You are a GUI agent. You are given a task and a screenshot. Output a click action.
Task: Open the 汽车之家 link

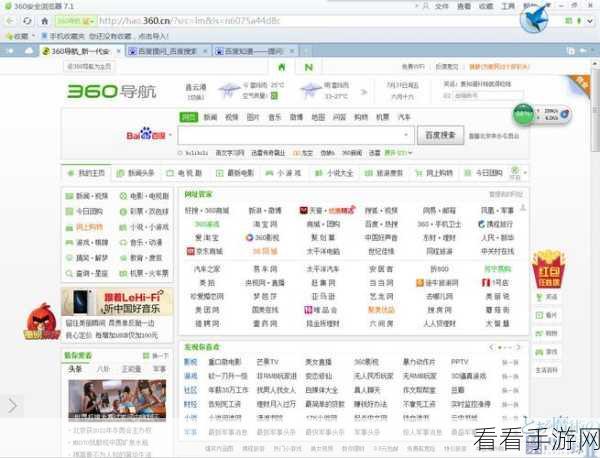[207, 269]
